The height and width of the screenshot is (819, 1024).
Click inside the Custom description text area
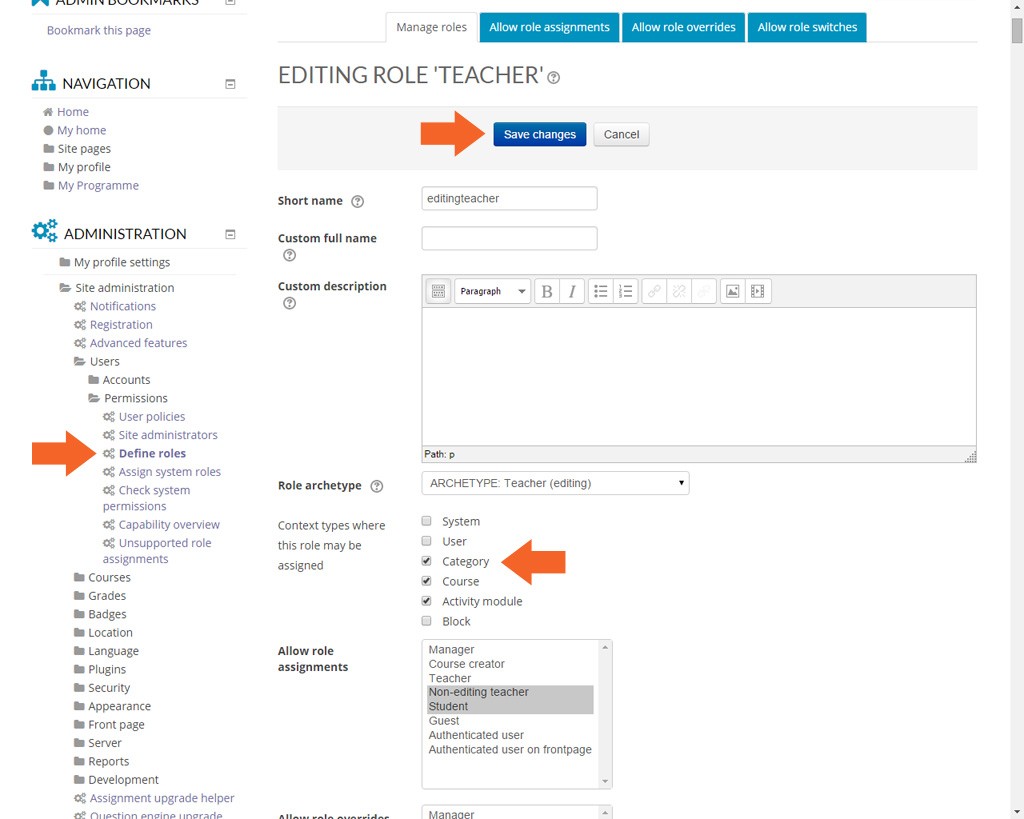coord(699,377)
